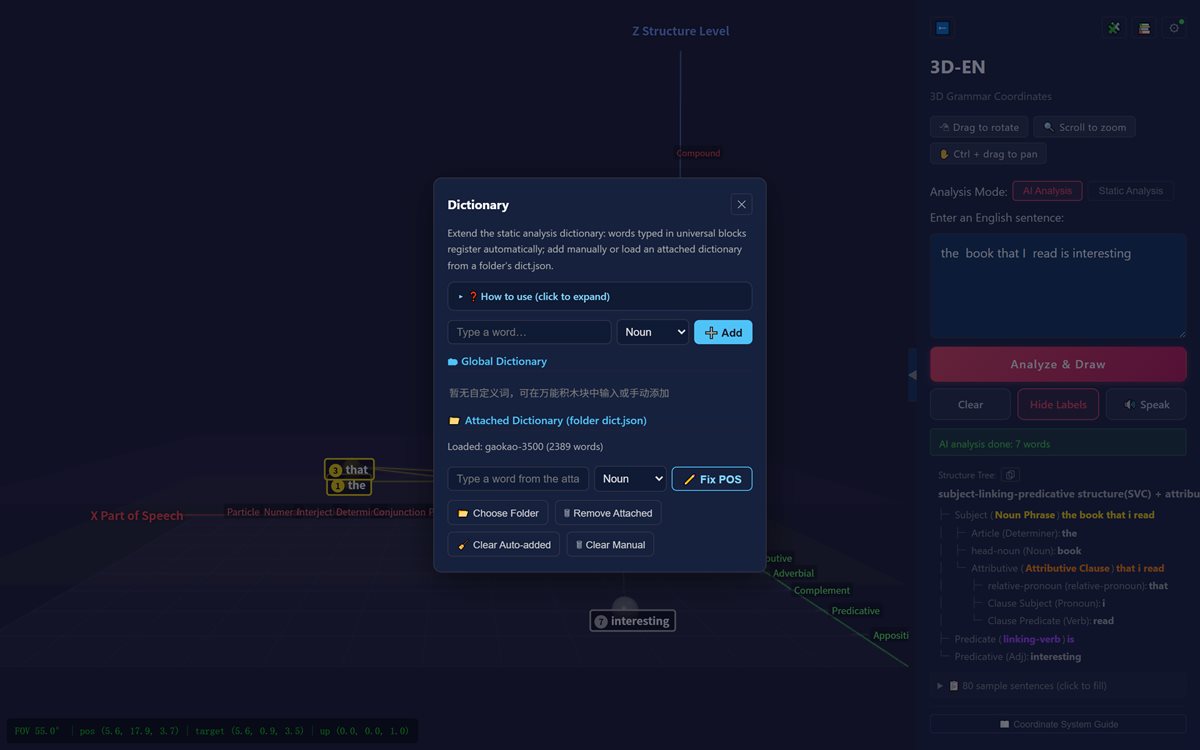Select the relative-pronoun: that row

pyautogui.click(x=1077, y=586)
